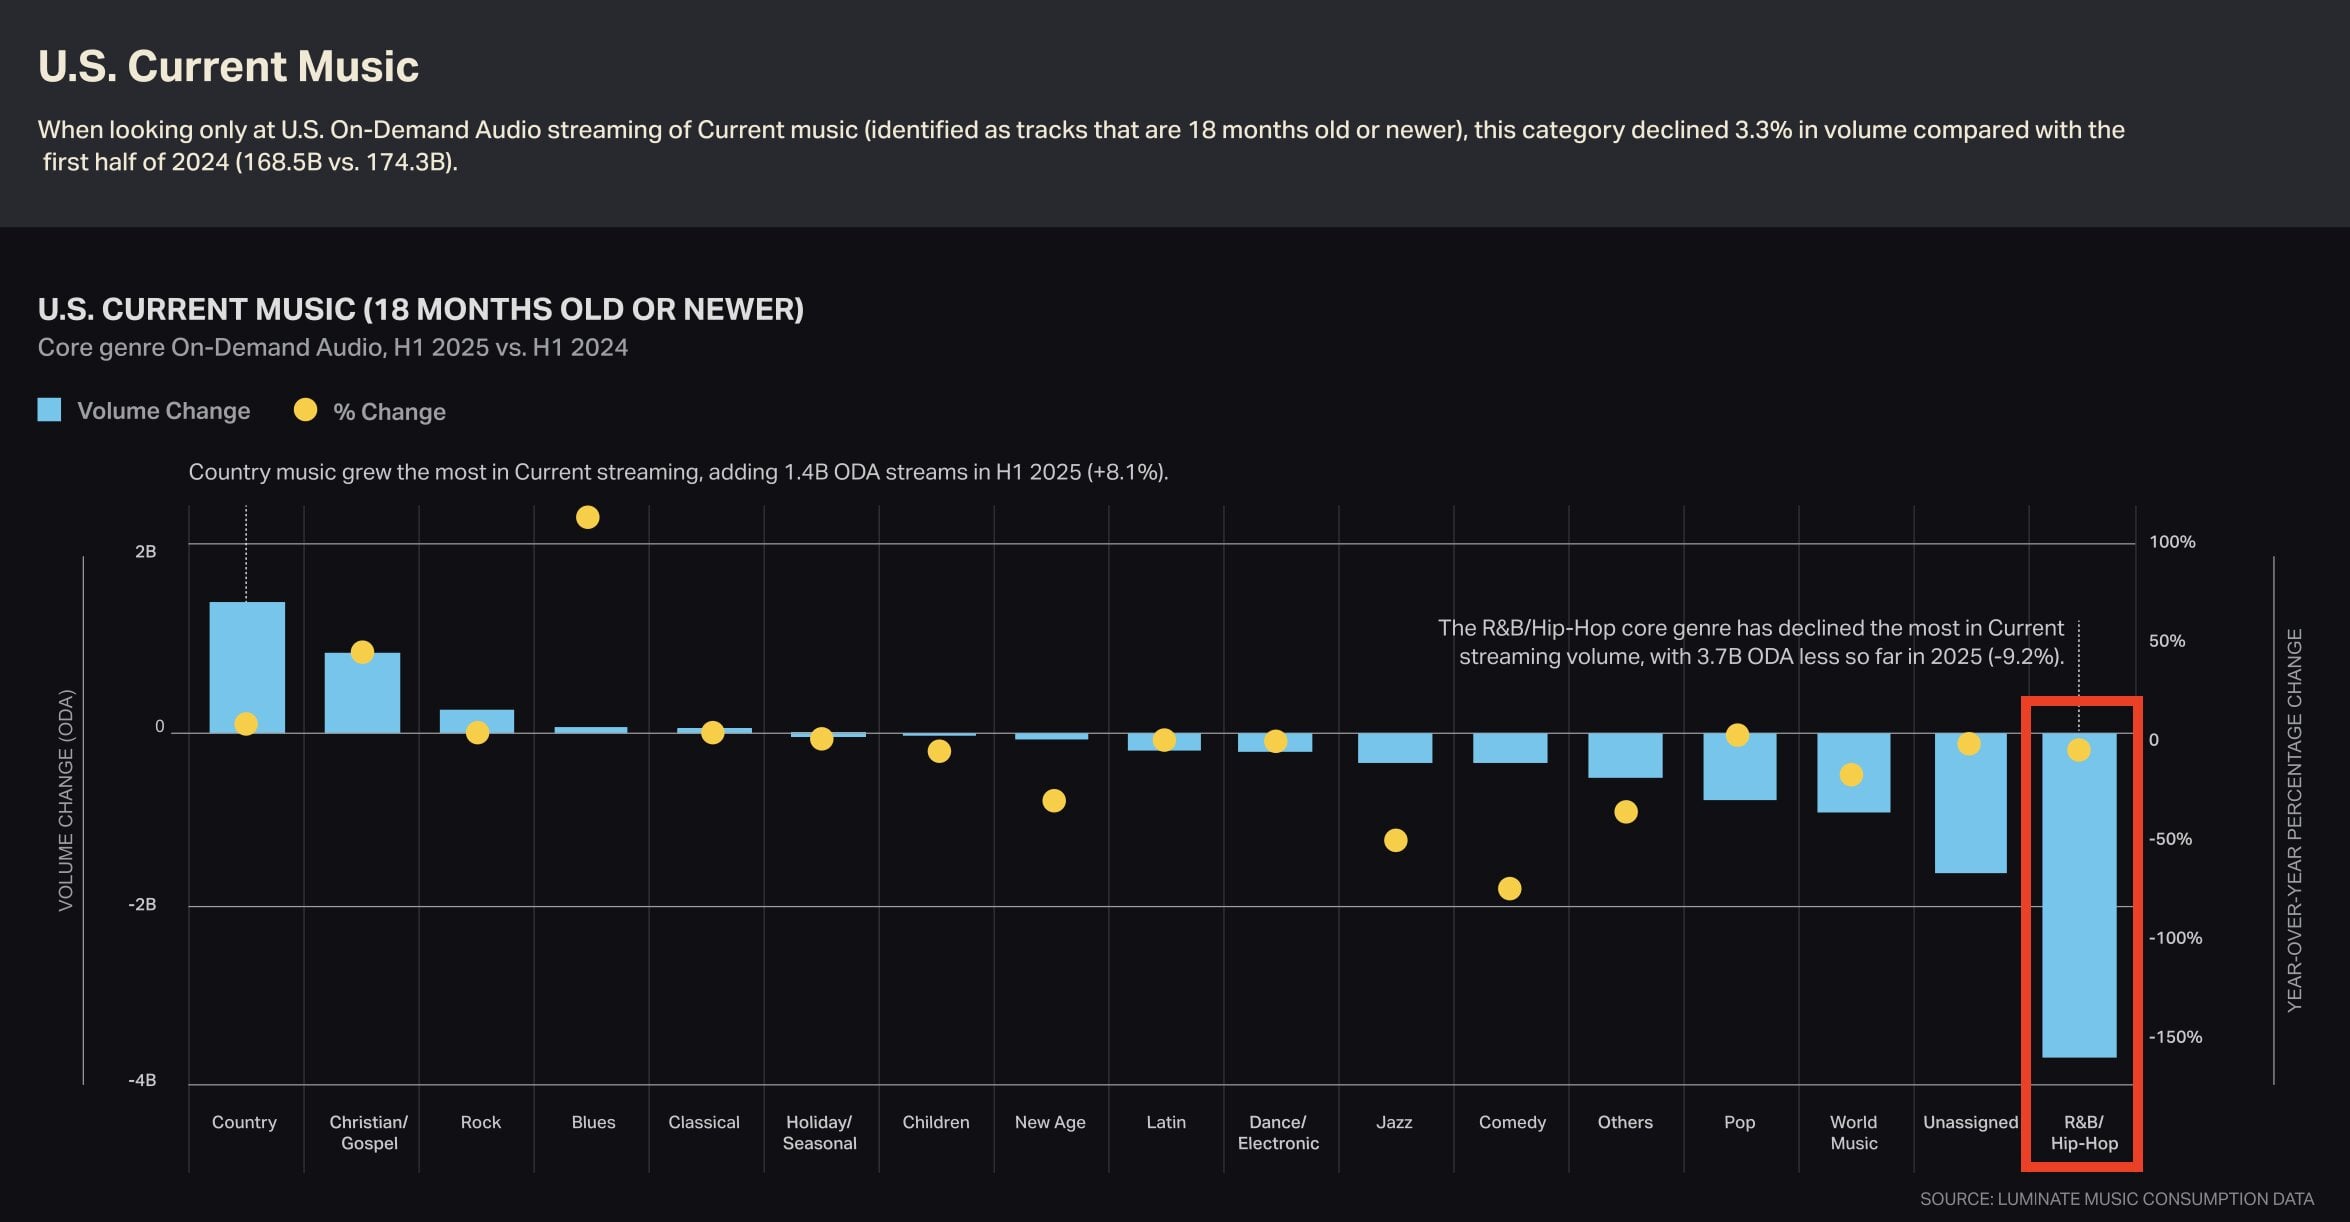Image resolution: width=2350 pixels, height=1222 pixels.
Task: Click the Children percent change dot
Action: [939, 751]
